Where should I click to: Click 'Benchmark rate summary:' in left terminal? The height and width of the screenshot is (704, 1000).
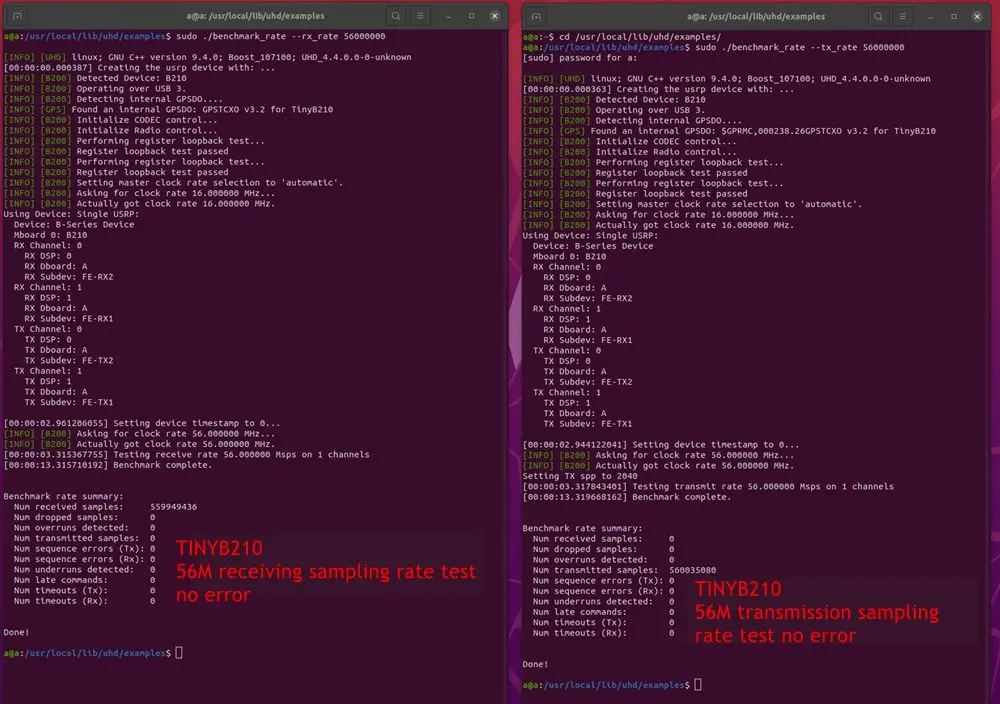coord(64,496)
